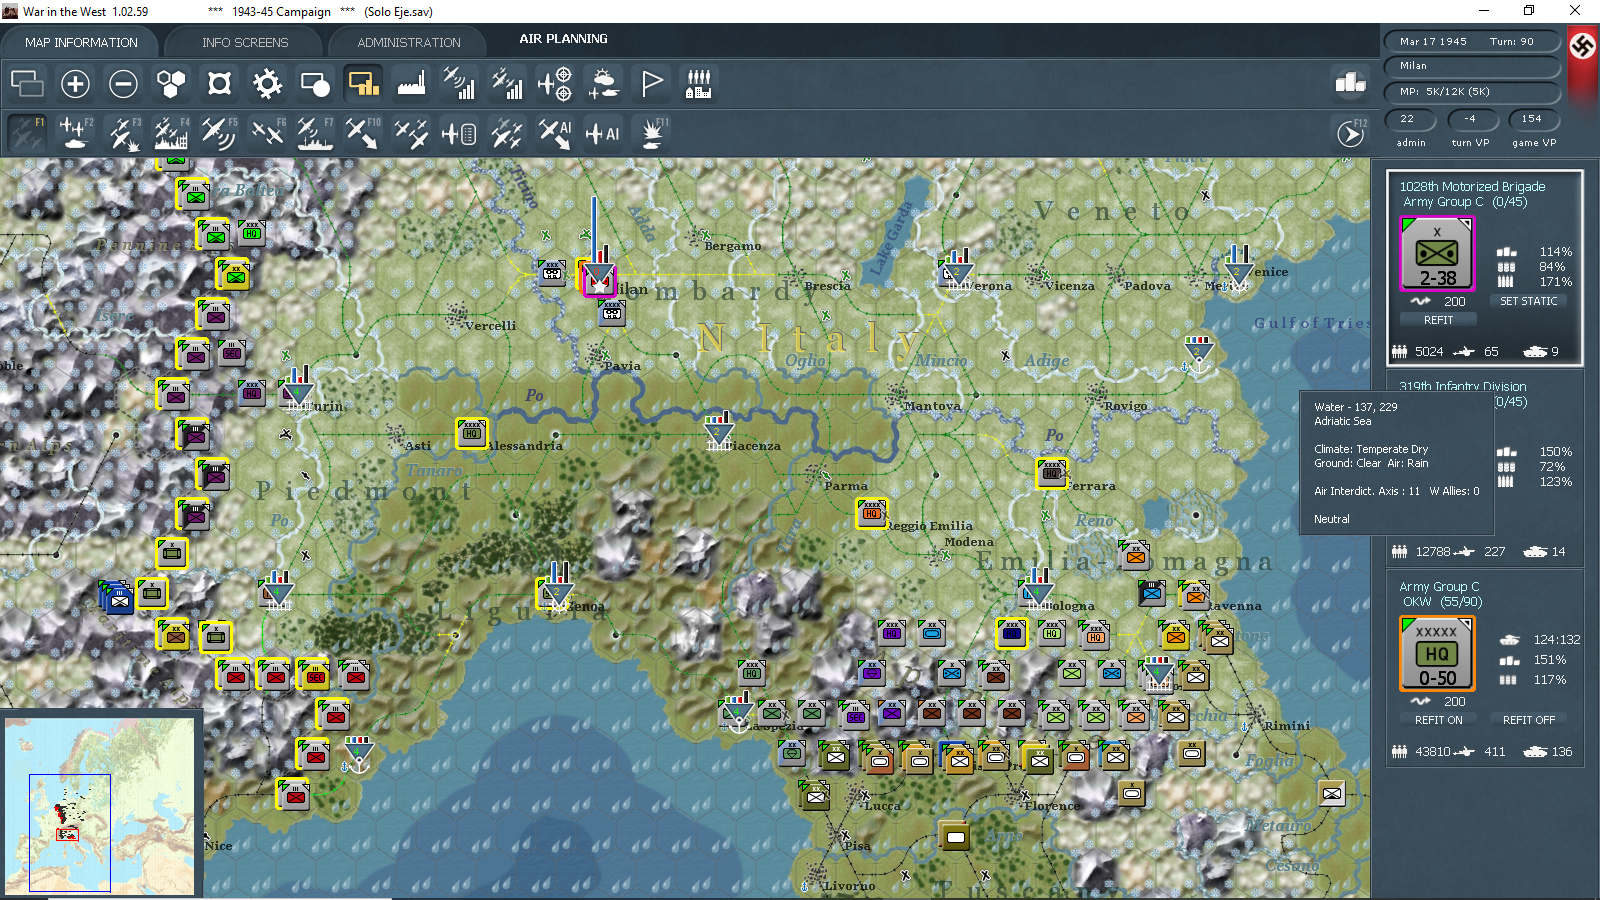
Task: Toggle the hex grid display icon
Action: click(171, 84)
